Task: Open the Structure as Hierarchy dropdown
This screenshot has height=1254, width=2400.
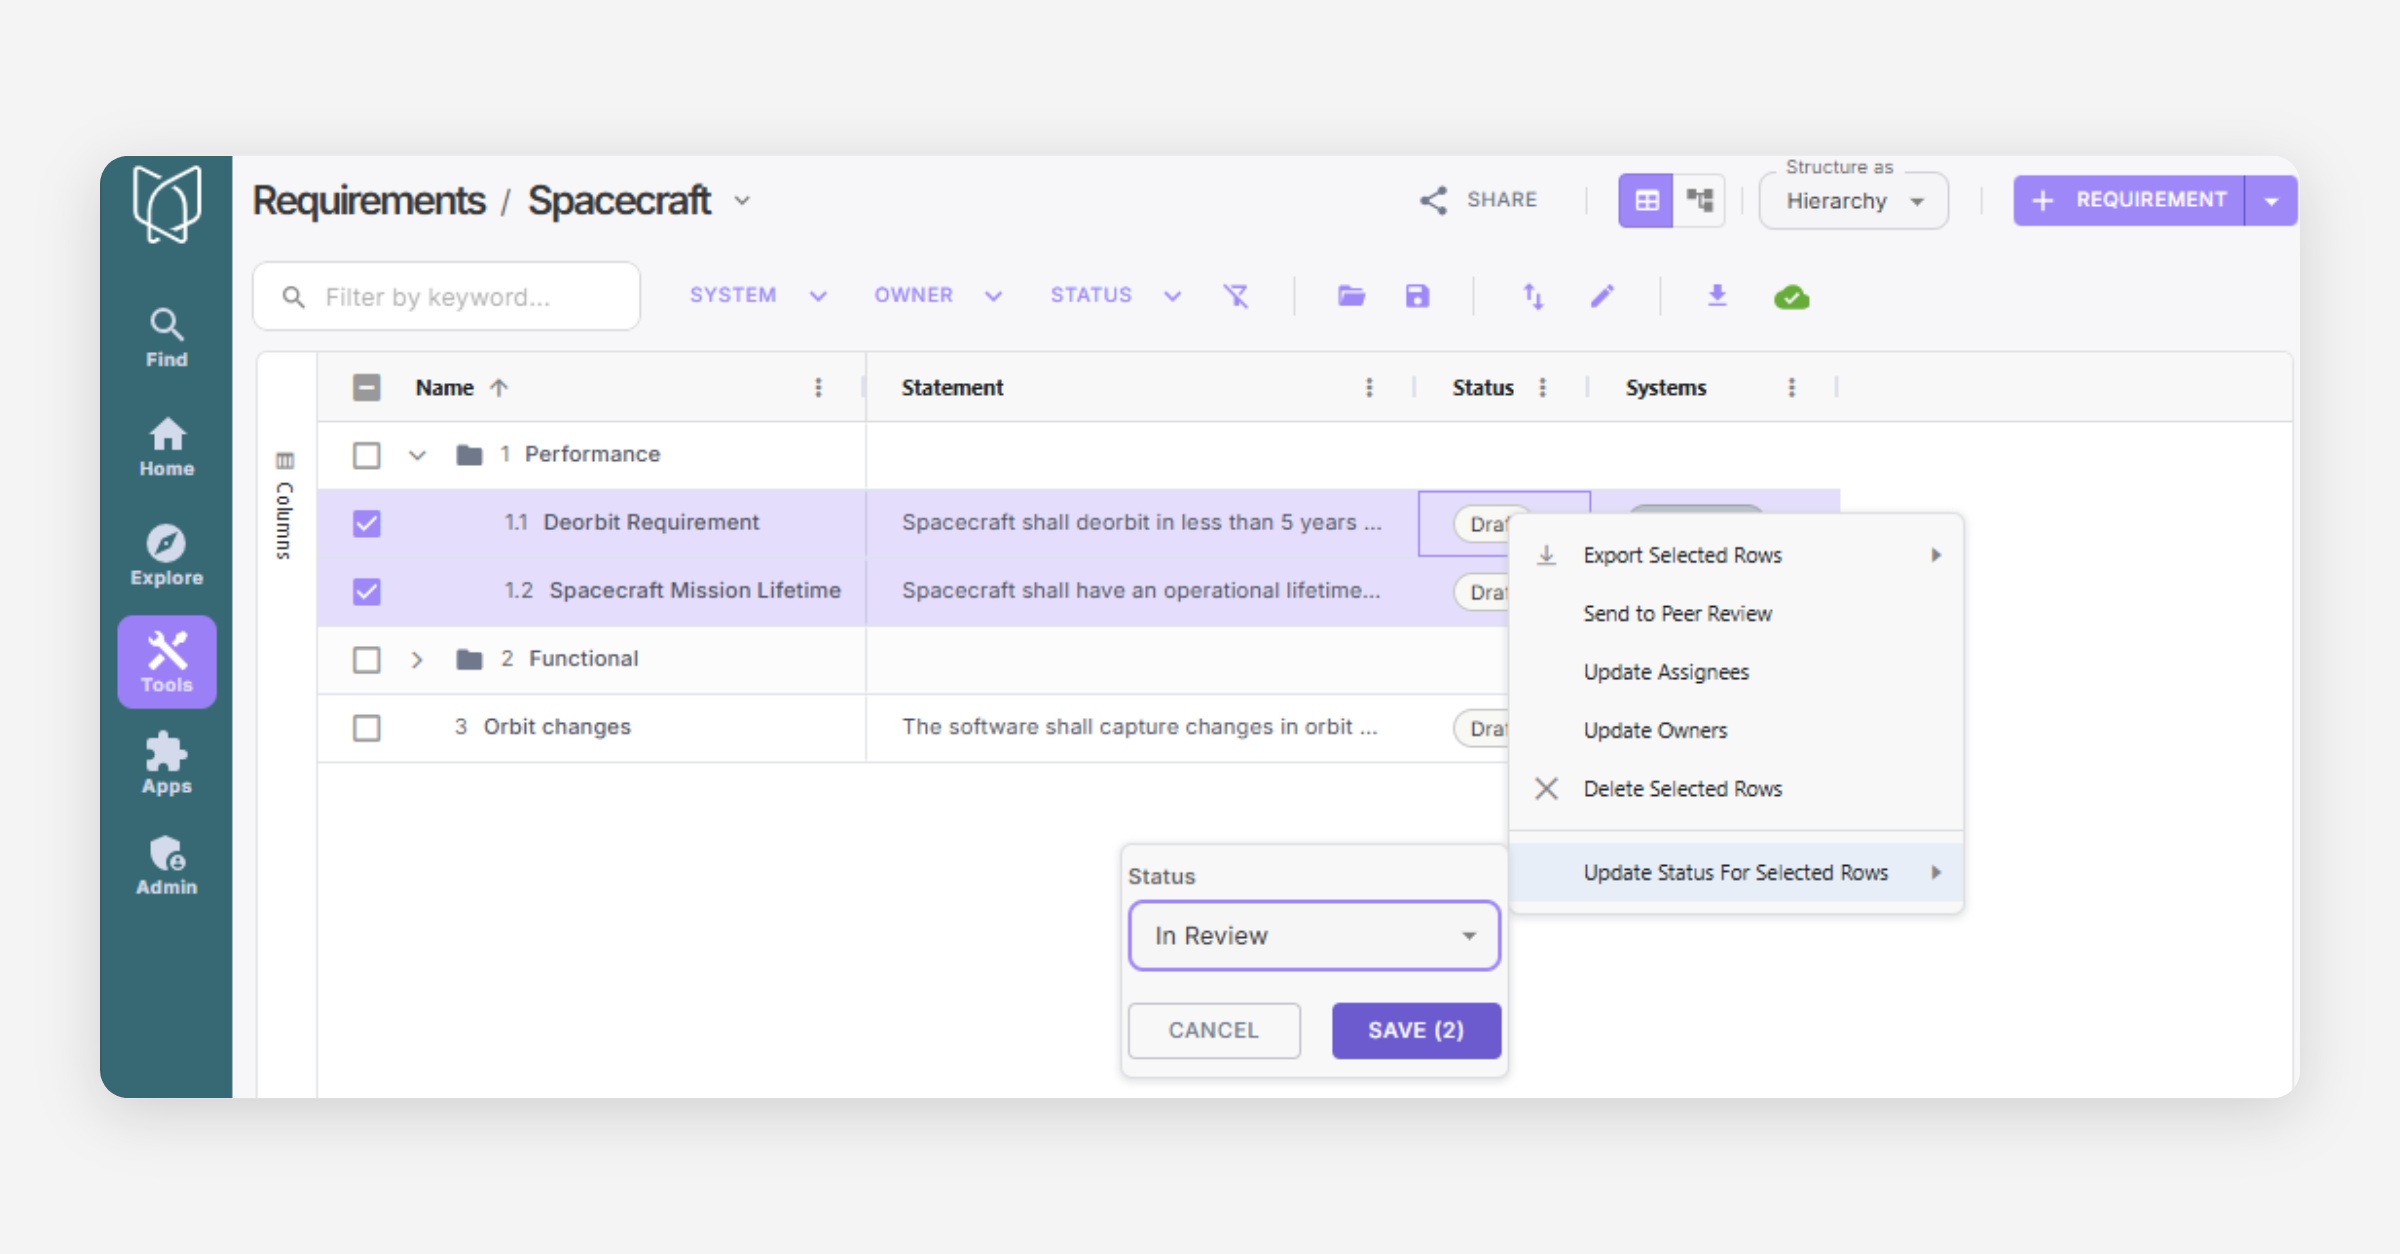Action: pyautogui.click(x=1853, y=201)
